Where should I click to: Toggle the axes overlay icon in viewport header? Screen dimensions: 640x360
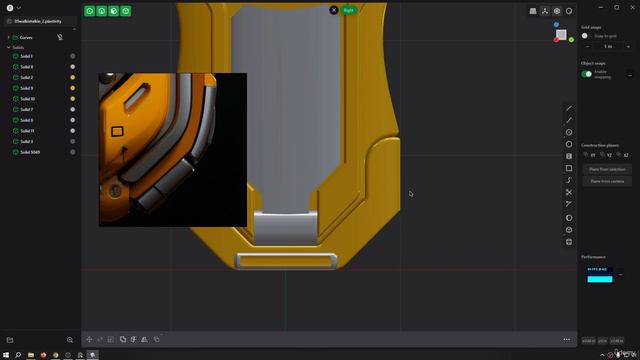pyautogui.click(x=545, y=11)
